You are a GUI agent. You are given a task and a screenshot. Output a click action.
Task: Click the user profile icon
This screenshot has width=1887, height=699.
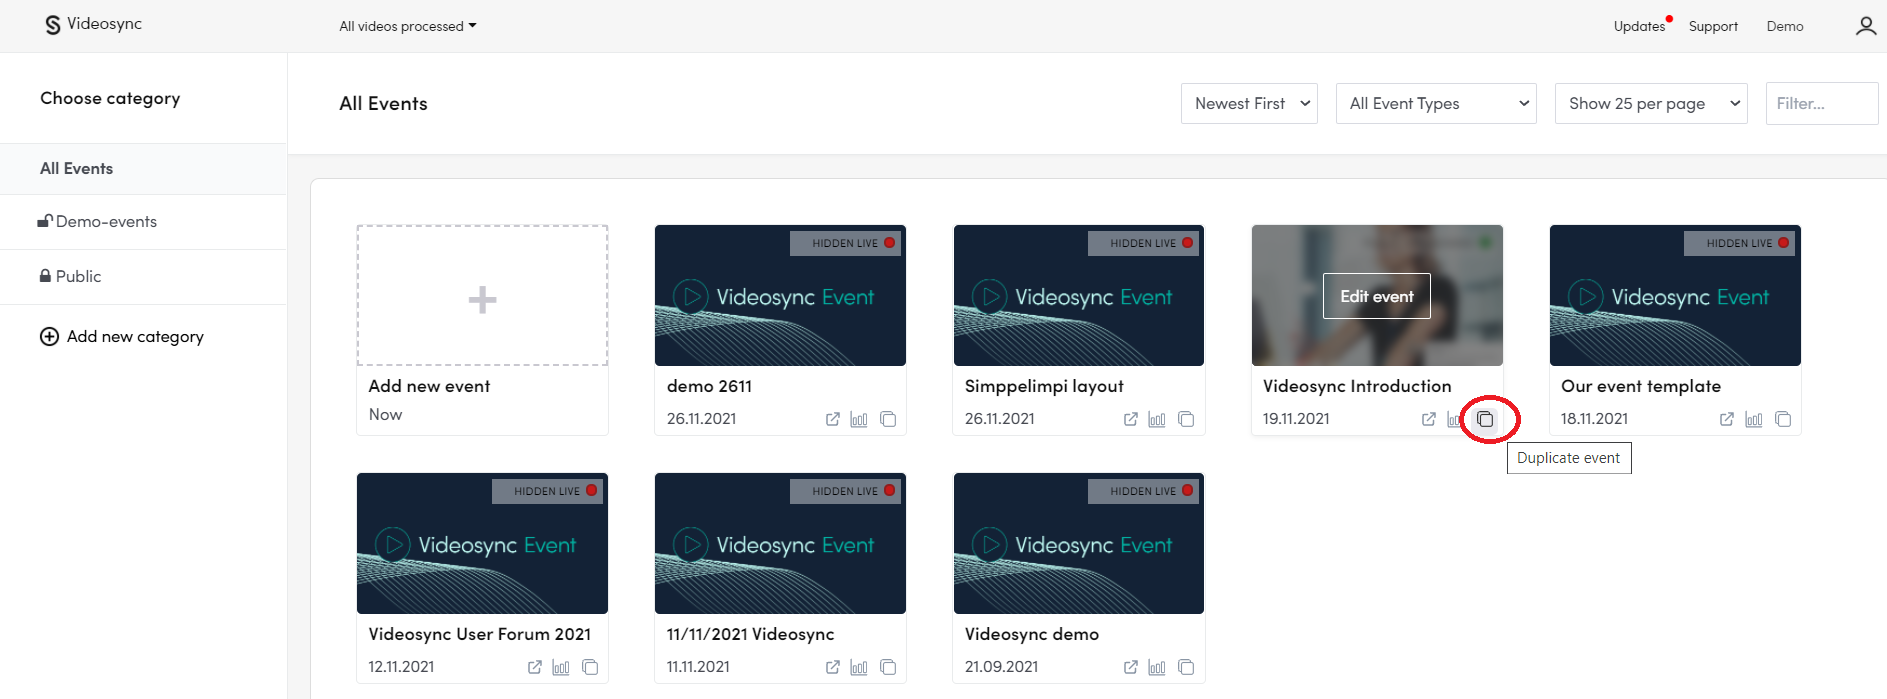click(x=1865, y=26)
